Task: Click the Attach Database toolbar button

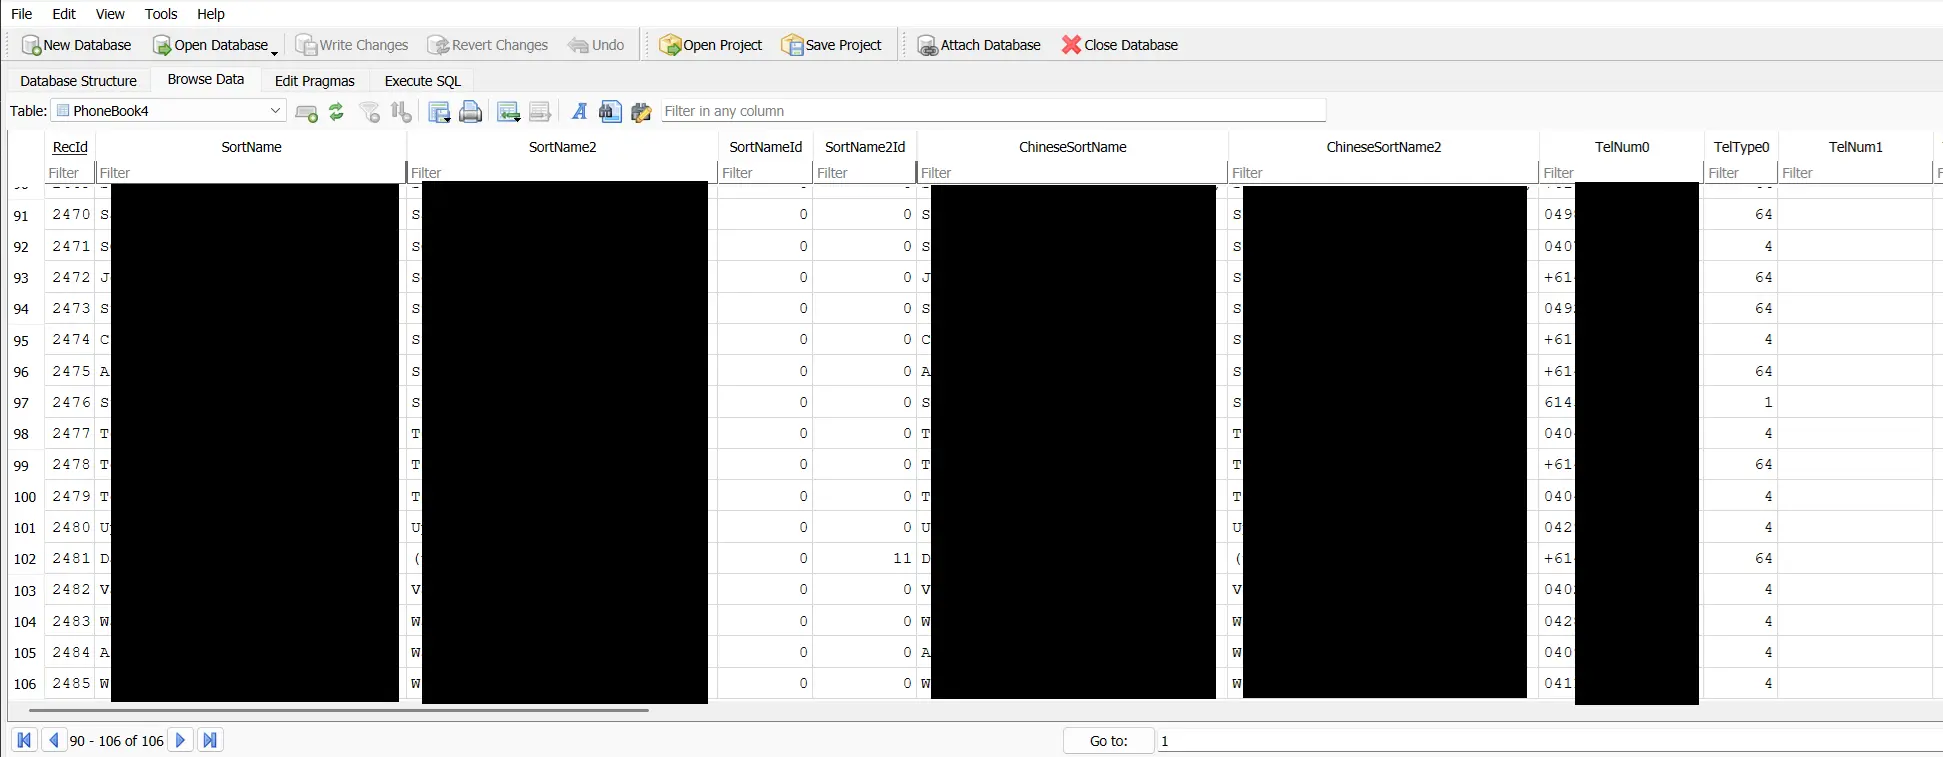Action: pyautogui.click(x=979, y=45)
